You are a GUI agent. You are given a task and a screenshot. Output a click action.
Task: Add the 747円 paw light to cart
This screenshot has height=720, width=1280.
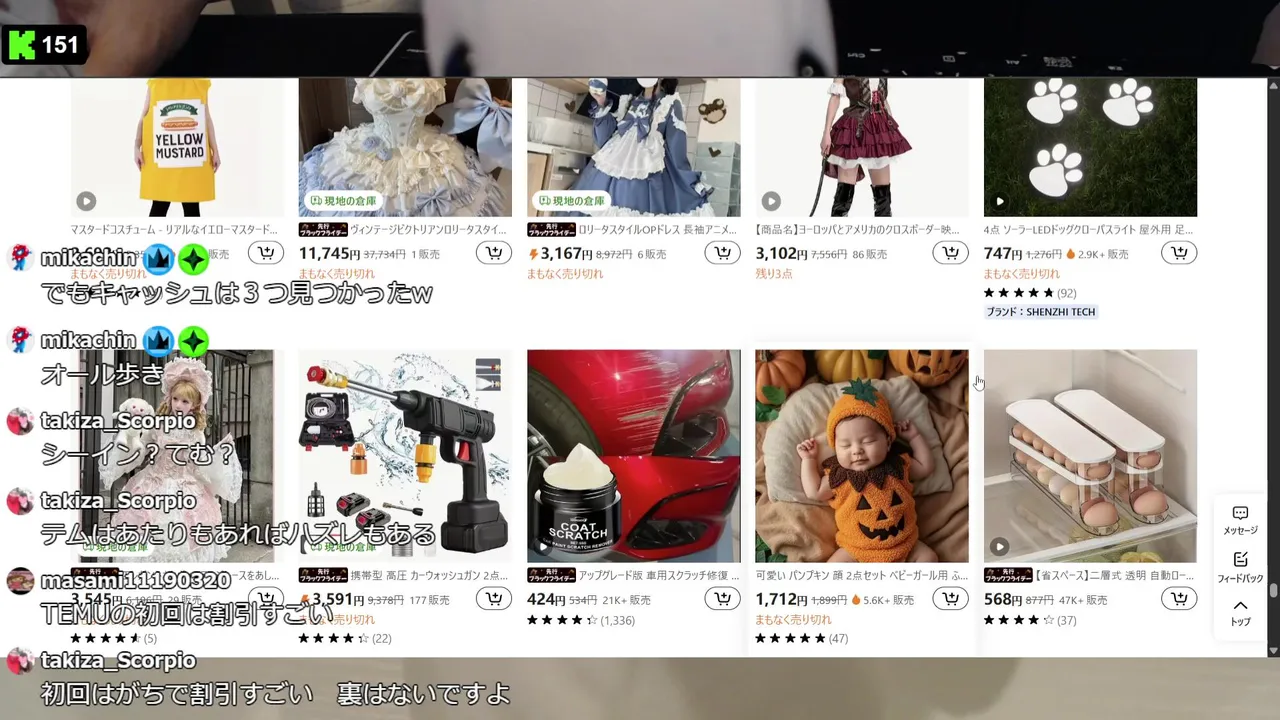tap(1179, 253)
